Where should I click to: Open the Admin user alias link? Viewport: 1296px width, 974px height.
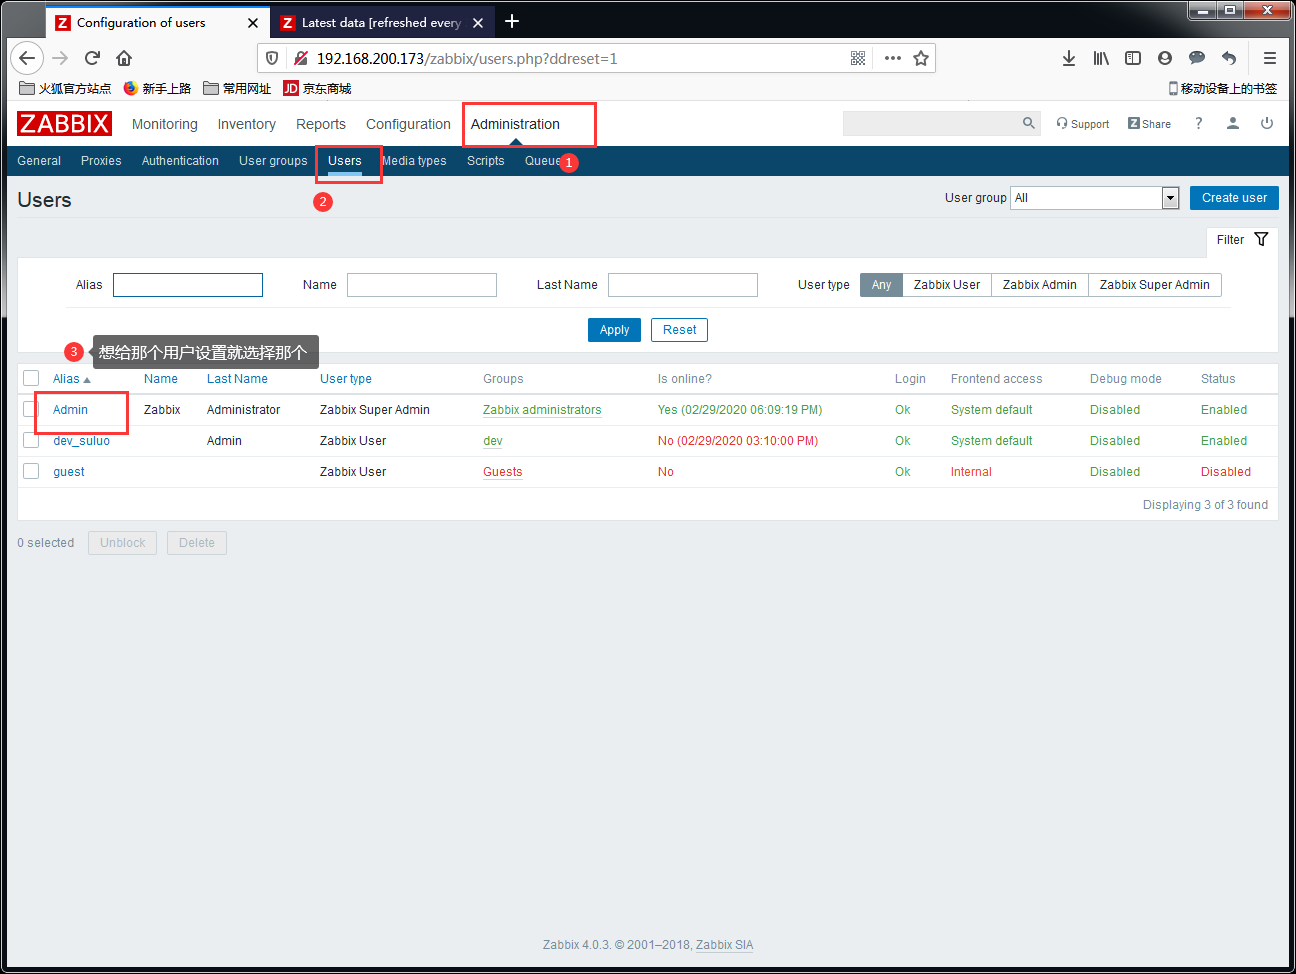tap(70, 410)
